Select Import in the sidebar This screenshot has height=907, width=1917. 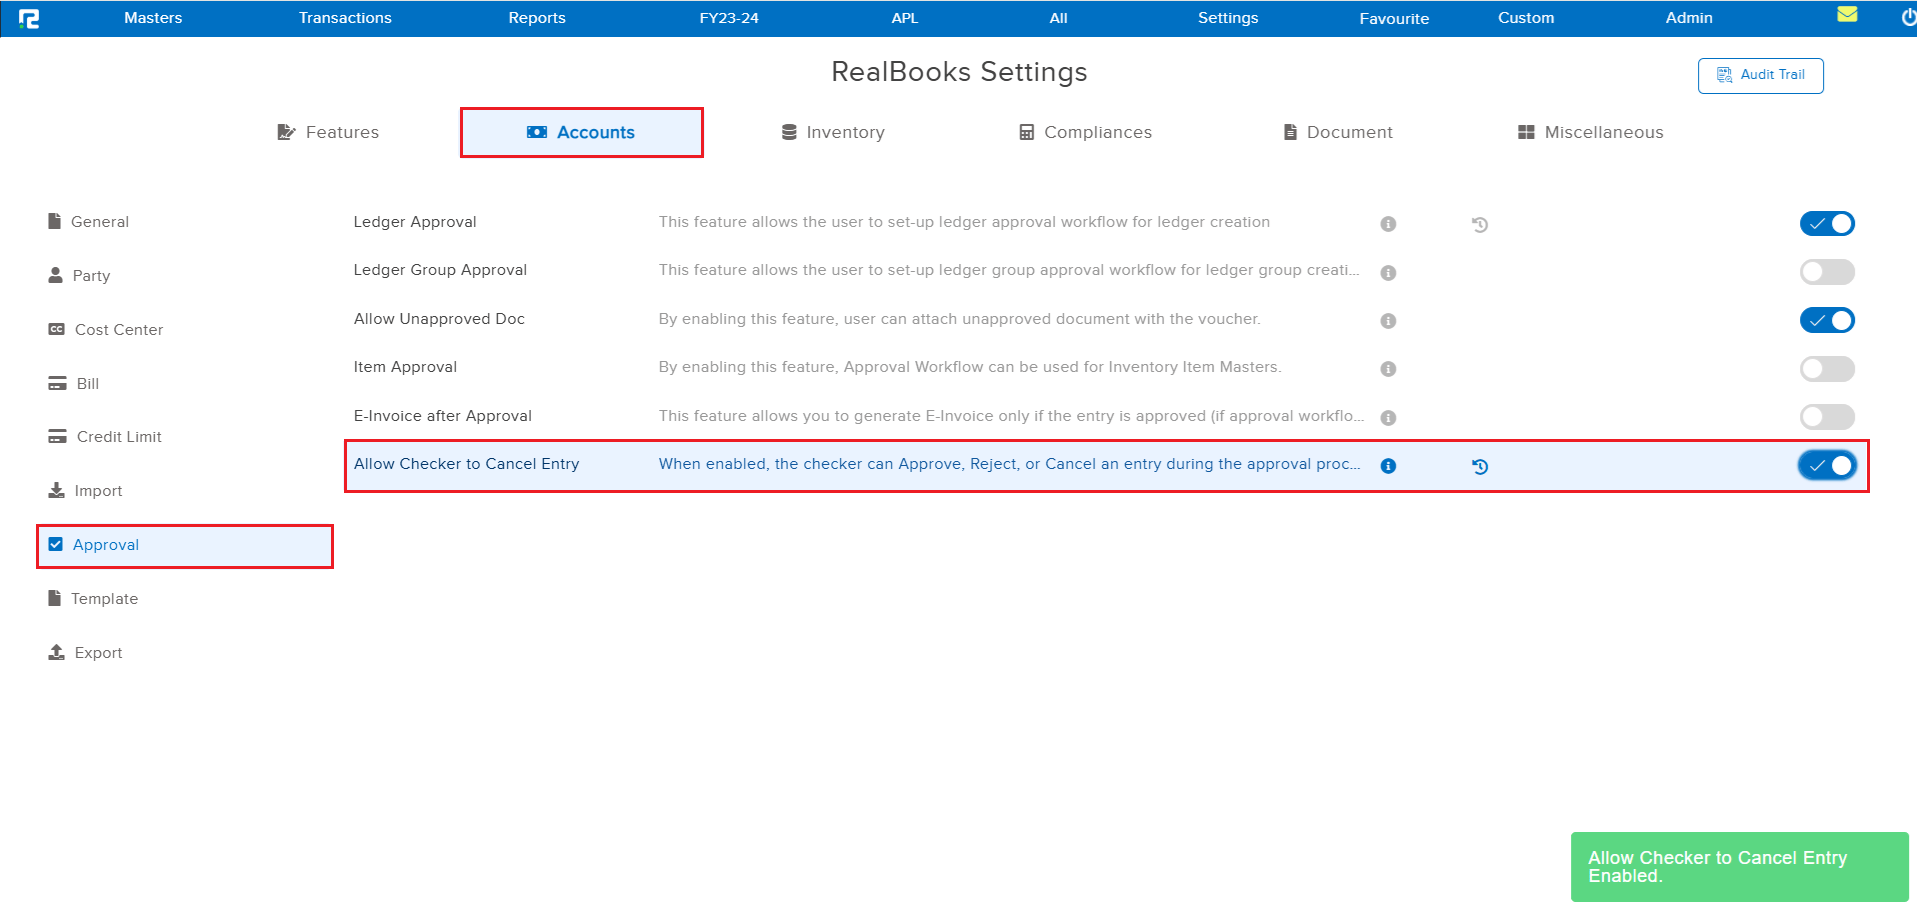pos(85,491)
